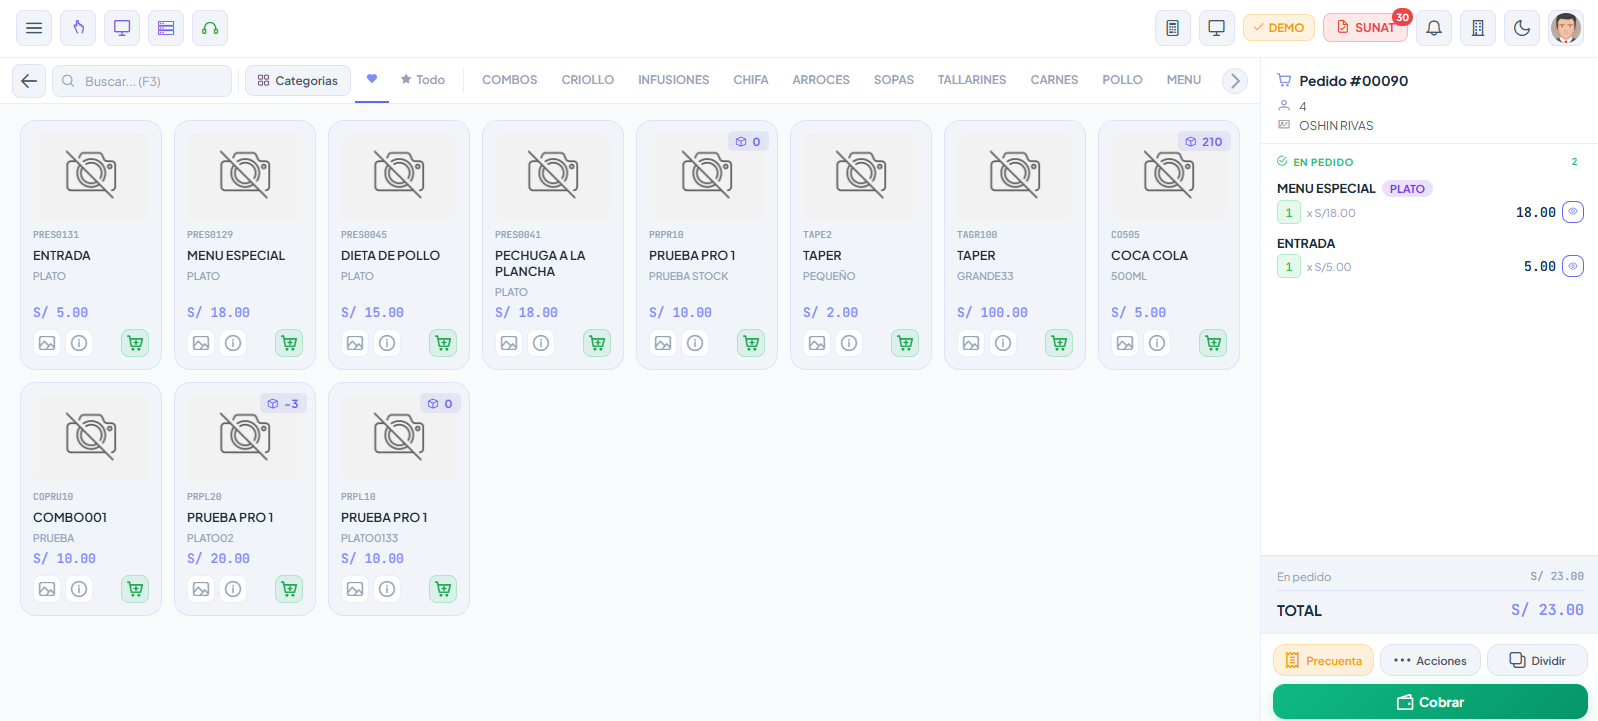This screenshot has height=721, width=1598.
Task: Click the touch hand pointer icon
Action: [78, 28]
